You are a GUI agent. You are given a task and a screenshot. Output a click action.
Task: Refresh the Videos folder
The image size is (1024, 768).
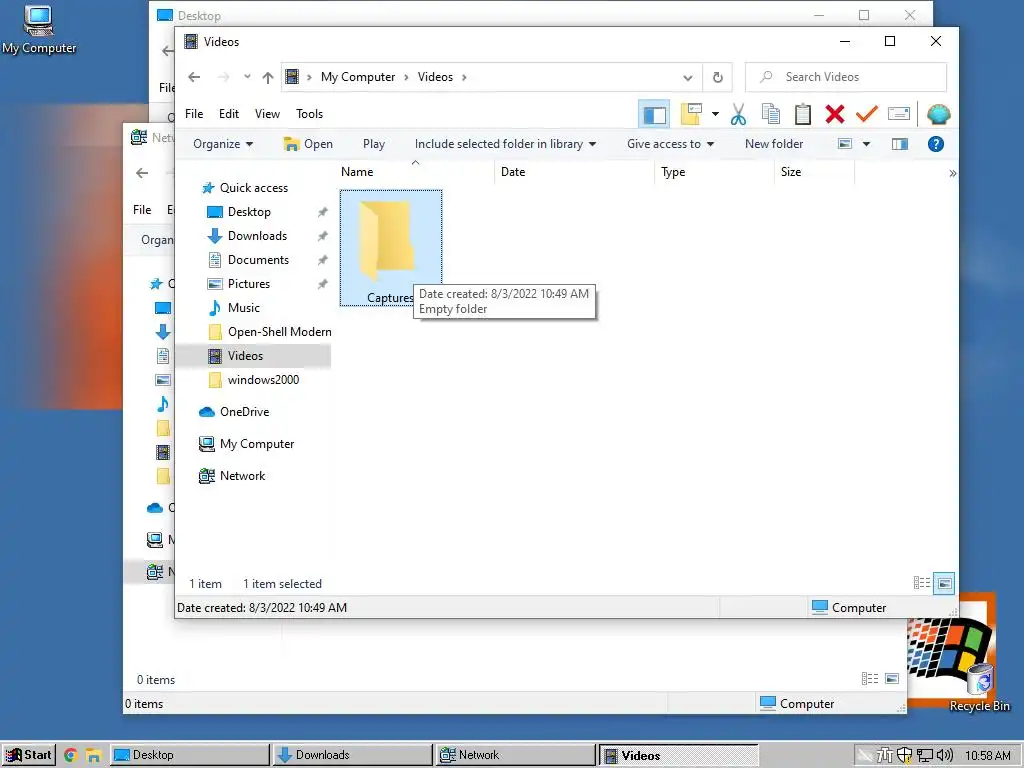click(717, 78)
